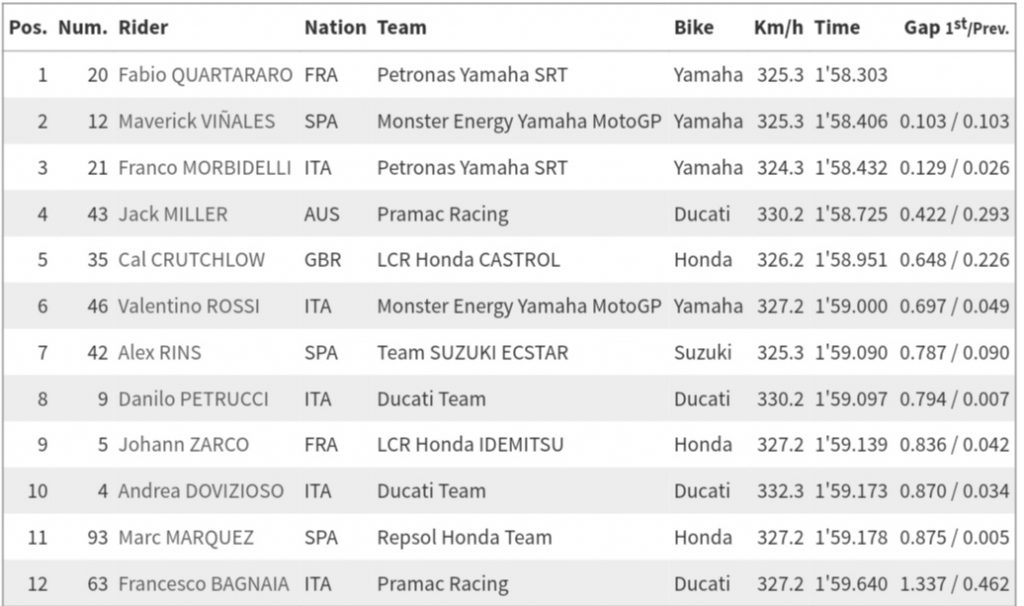The height and width of the screenshot is (606, 1024).
Task: Click the Rider column header
Action: click(143, 28)
